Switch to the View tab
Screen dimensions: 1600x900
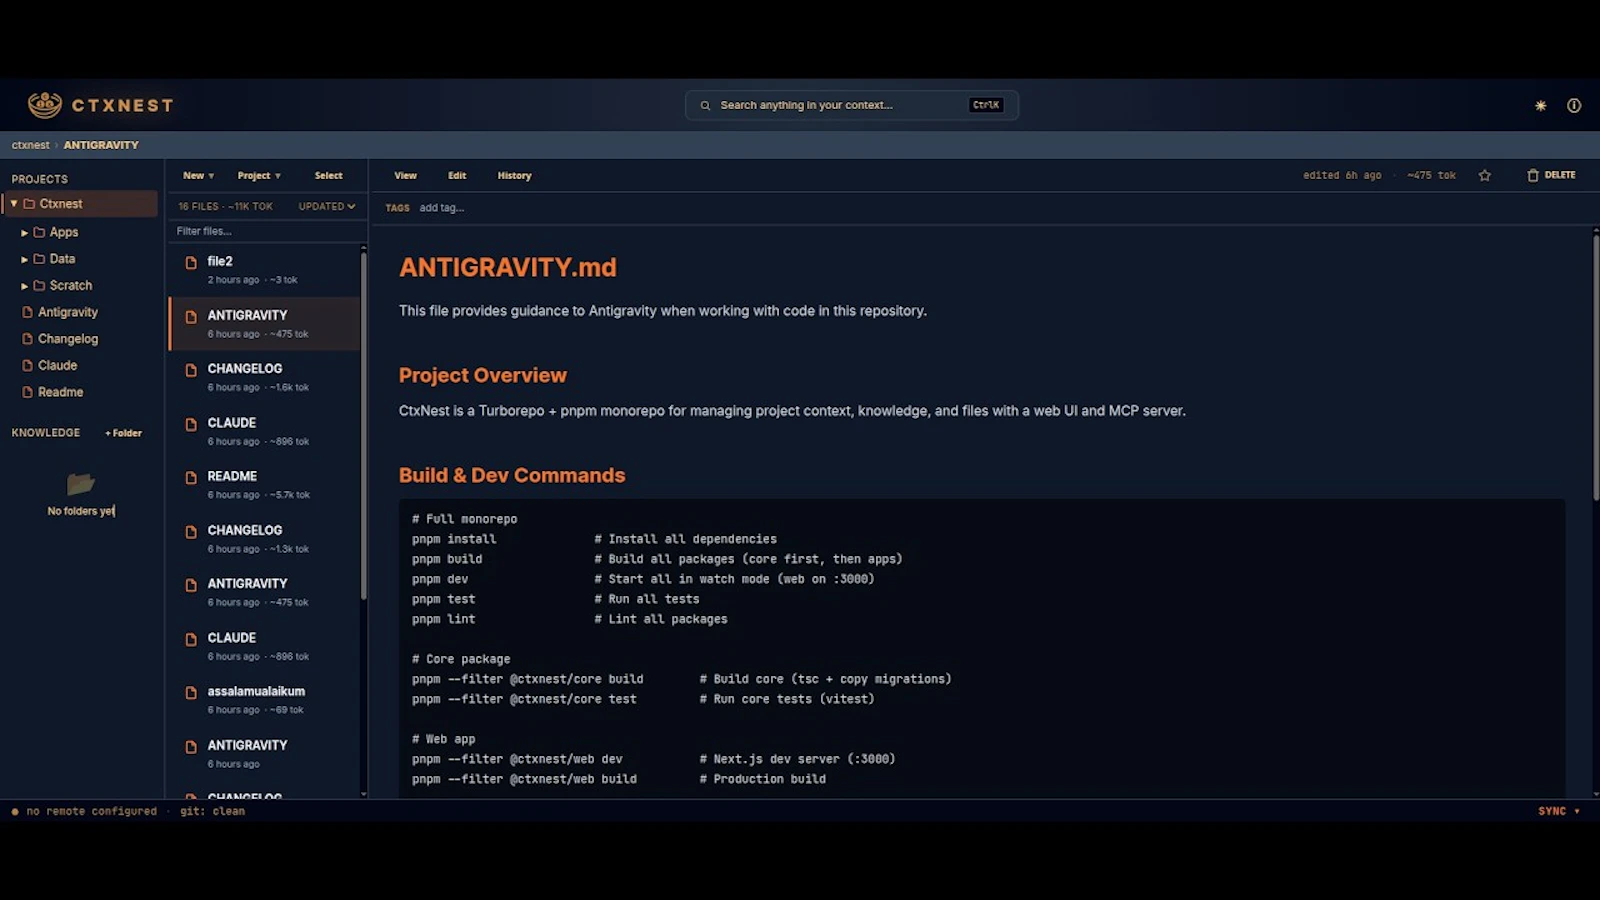tap(405, 176)
